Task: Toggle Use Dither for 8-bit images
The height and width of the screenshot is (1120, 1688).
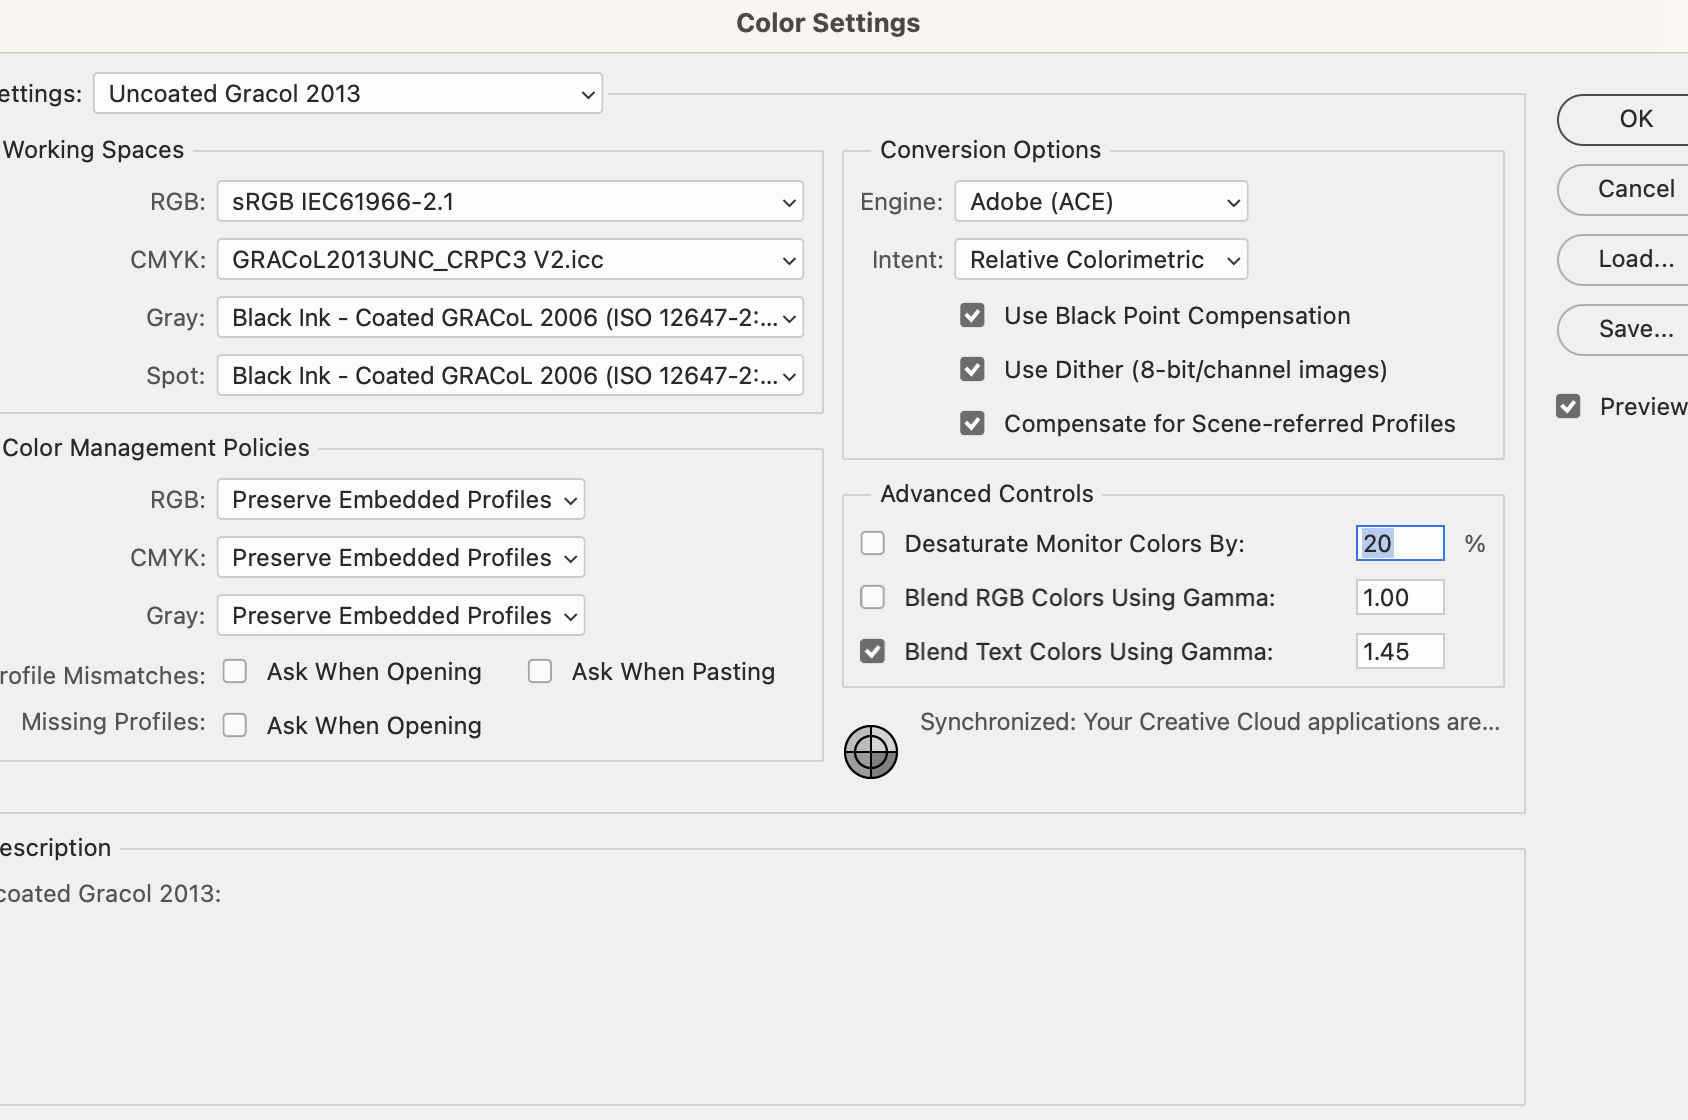Action: tap(972, 370)
